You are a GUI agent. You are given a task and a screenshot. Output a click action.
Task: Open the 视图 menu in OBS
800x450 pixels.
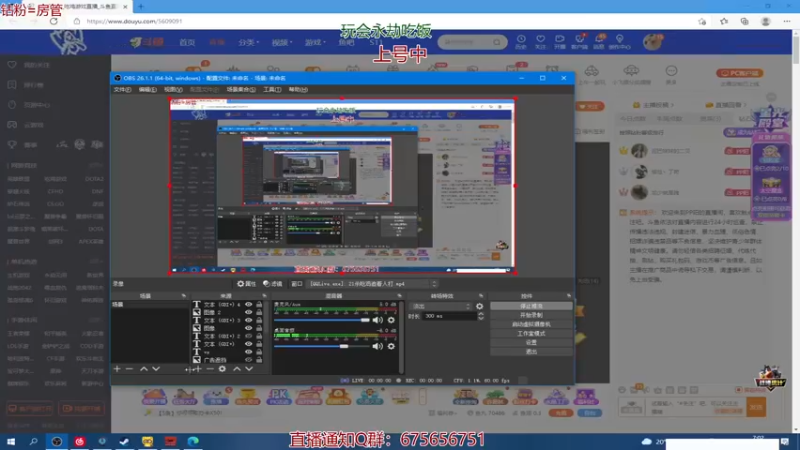click(x=173, y=89)
